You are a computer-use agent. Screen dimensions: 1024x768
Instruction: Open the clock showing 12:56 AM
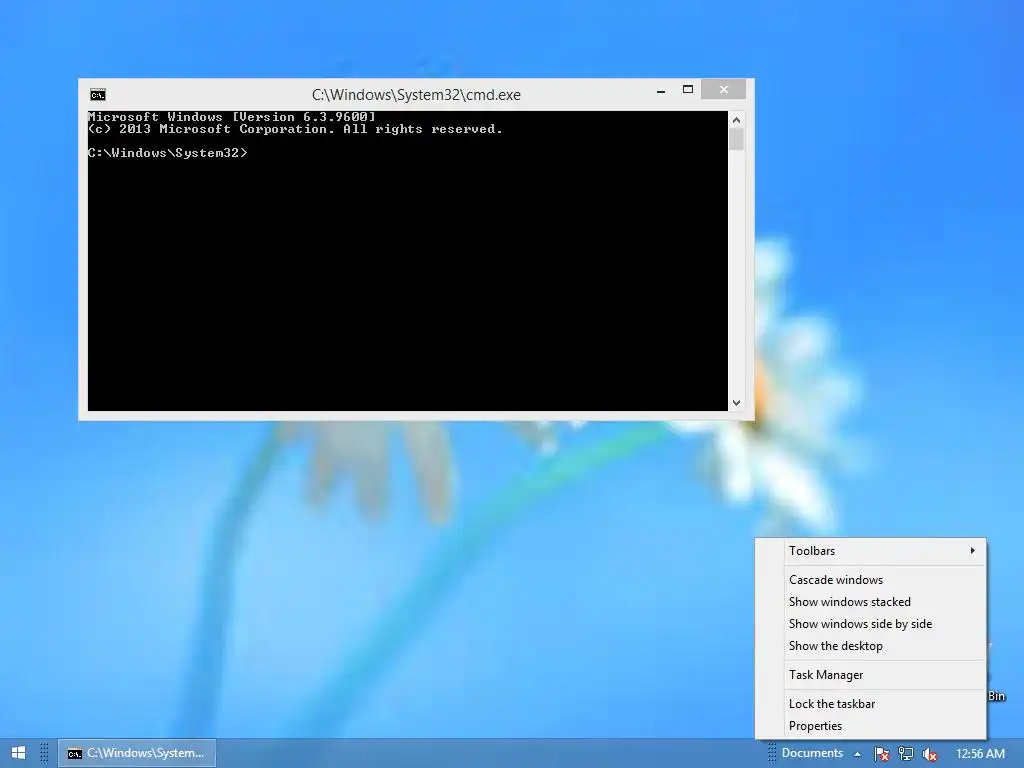pyautogui.click(x=980, y=754)
